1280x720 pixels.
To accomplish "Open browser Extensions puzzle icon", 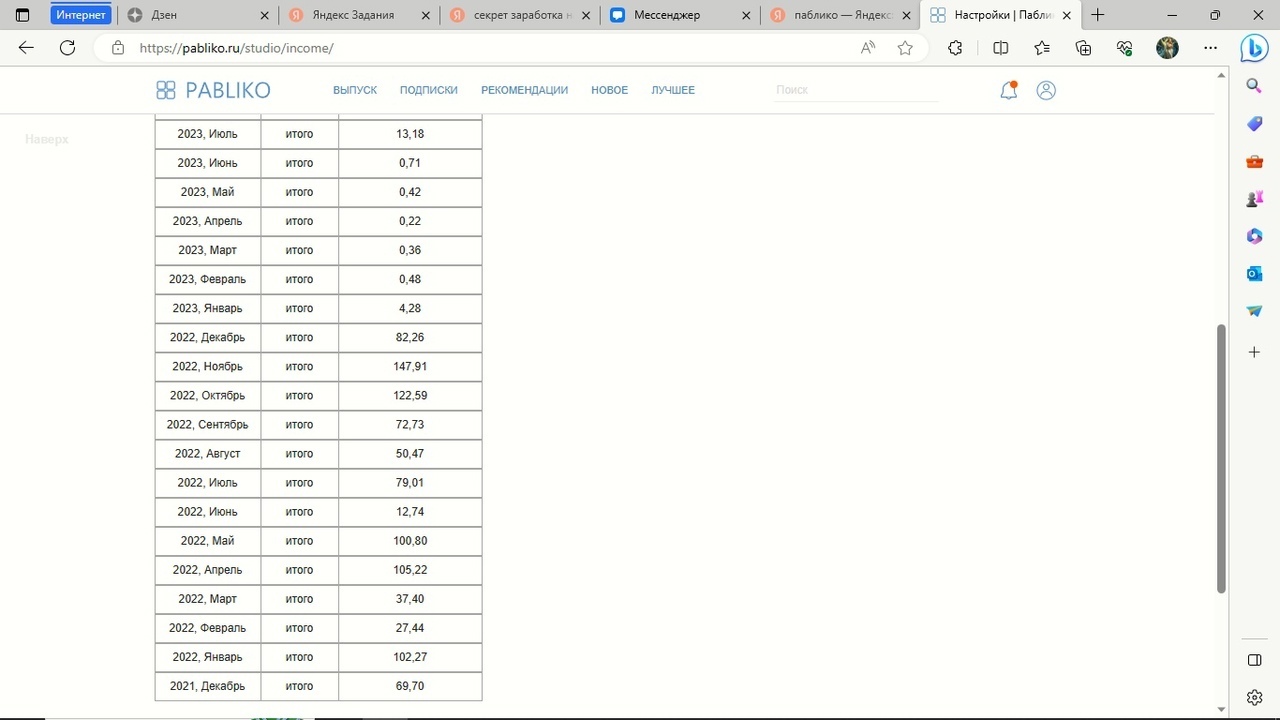I will (x=955, y=48).
